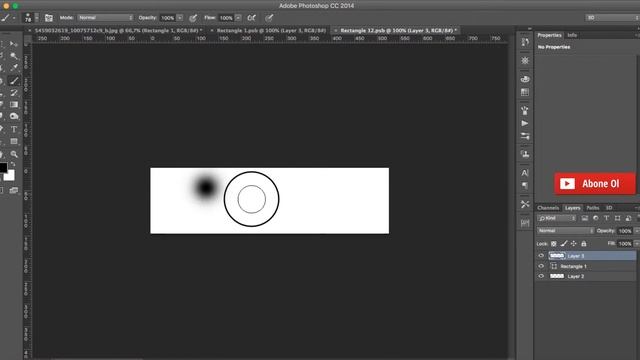Open the painting Mode dropdown
This screenshot has width=640, height=360.
[105, 18]
